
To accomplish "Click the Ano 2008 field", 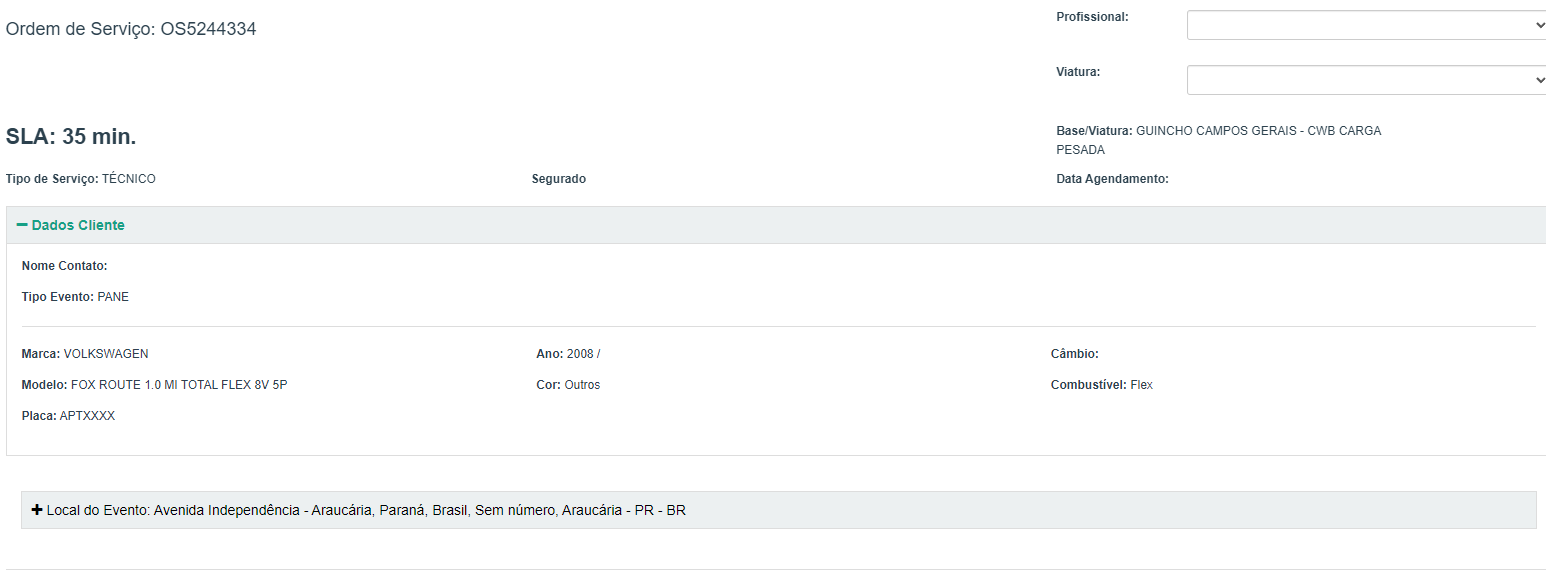I will pyautogui.click(x=568, y=354).
